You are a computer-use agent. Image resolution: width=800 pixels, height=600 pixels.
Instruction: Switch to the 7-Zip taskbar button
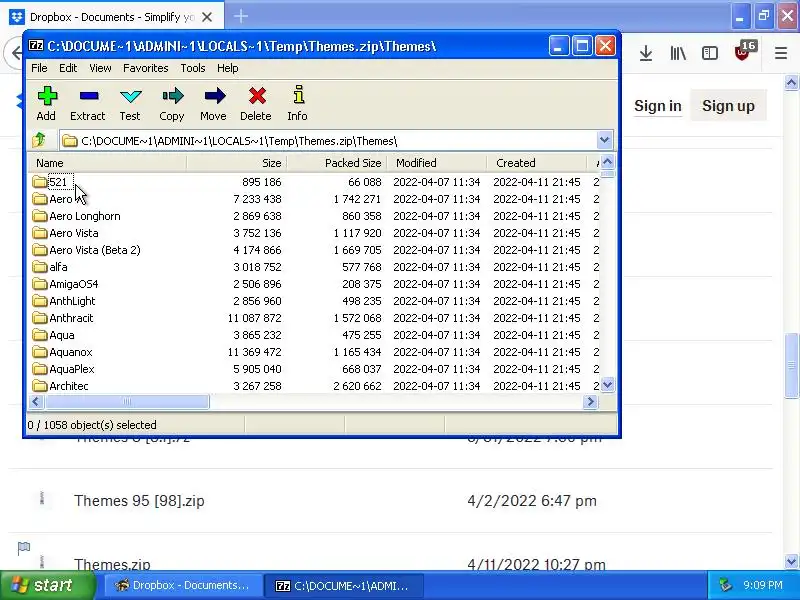344,586
